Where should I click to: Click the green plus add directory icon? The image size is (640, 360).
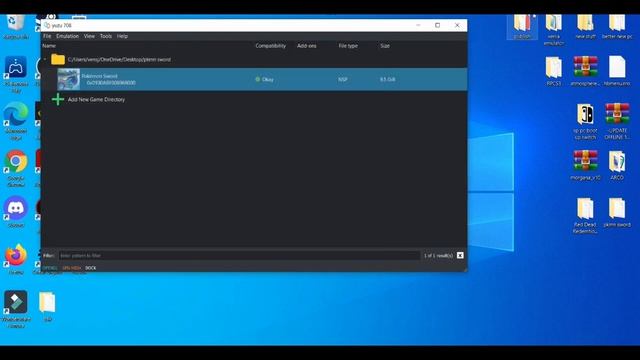[58, 99]
